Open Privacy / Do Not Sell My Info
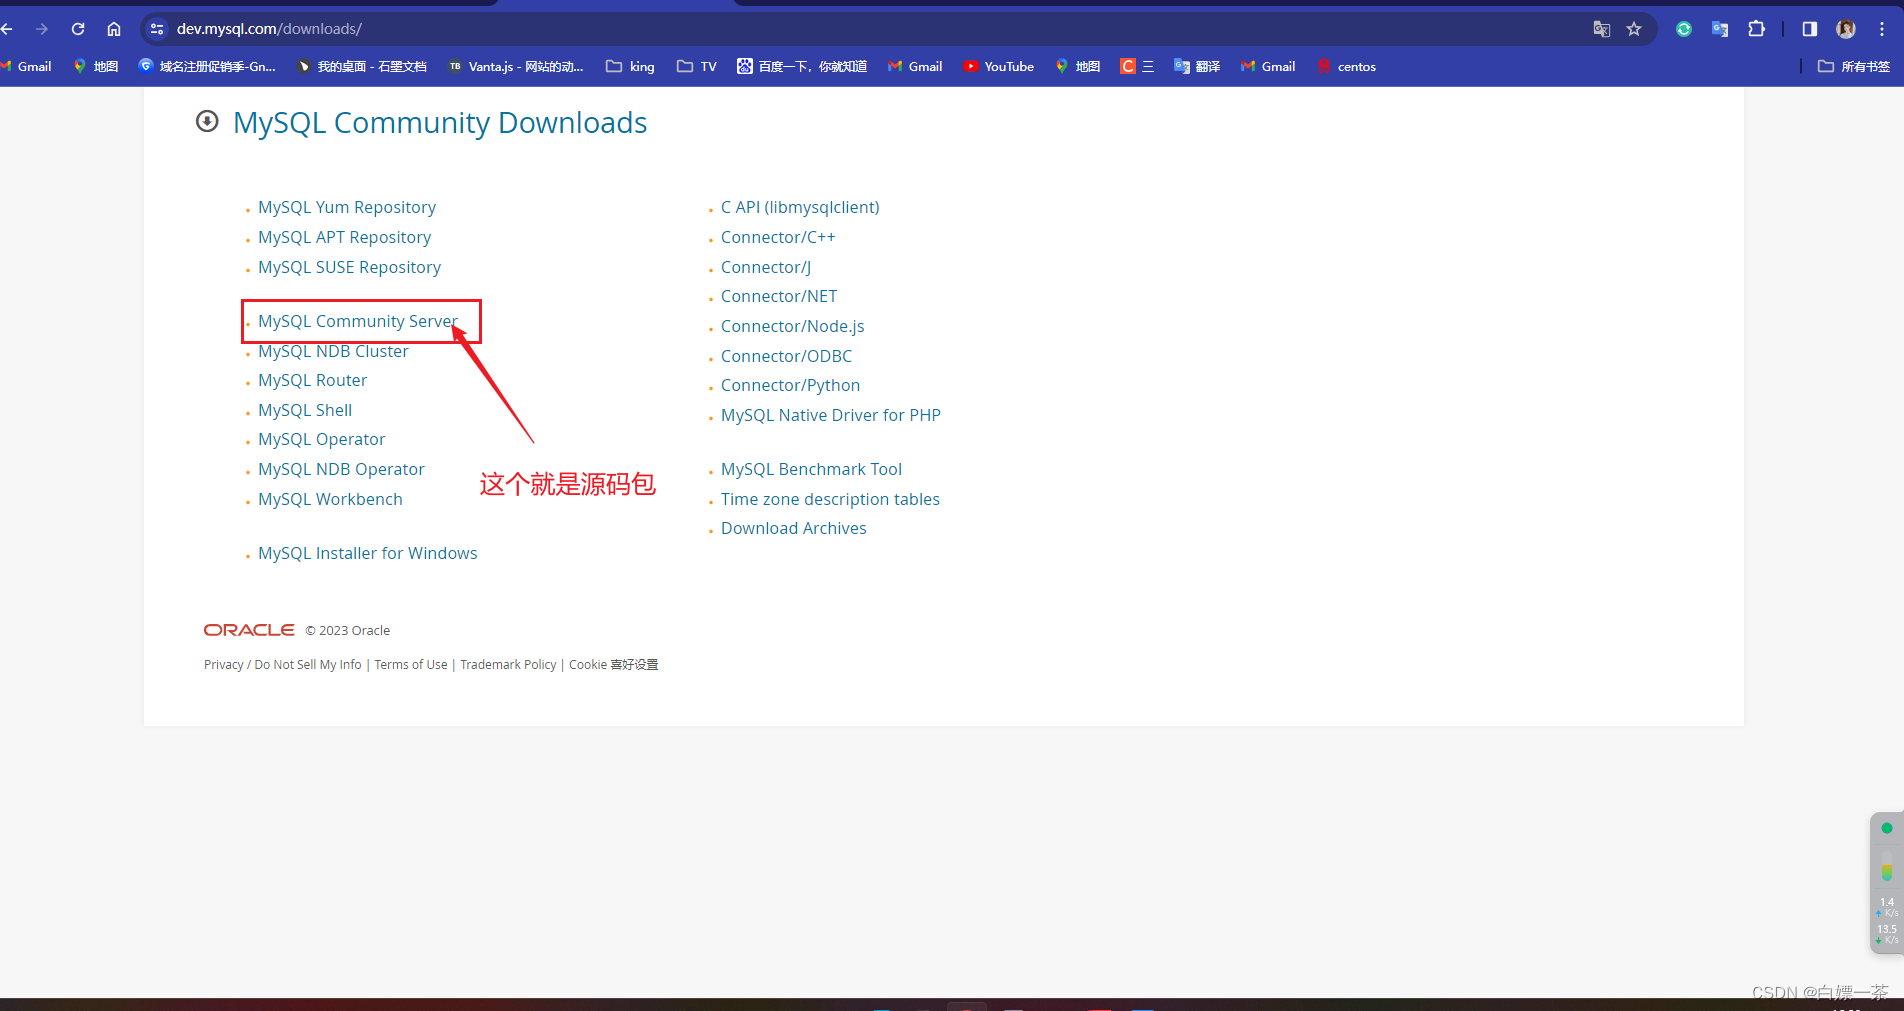Screen dimensions: 1904x1011 pyautogui.click(x=283, y=664)
